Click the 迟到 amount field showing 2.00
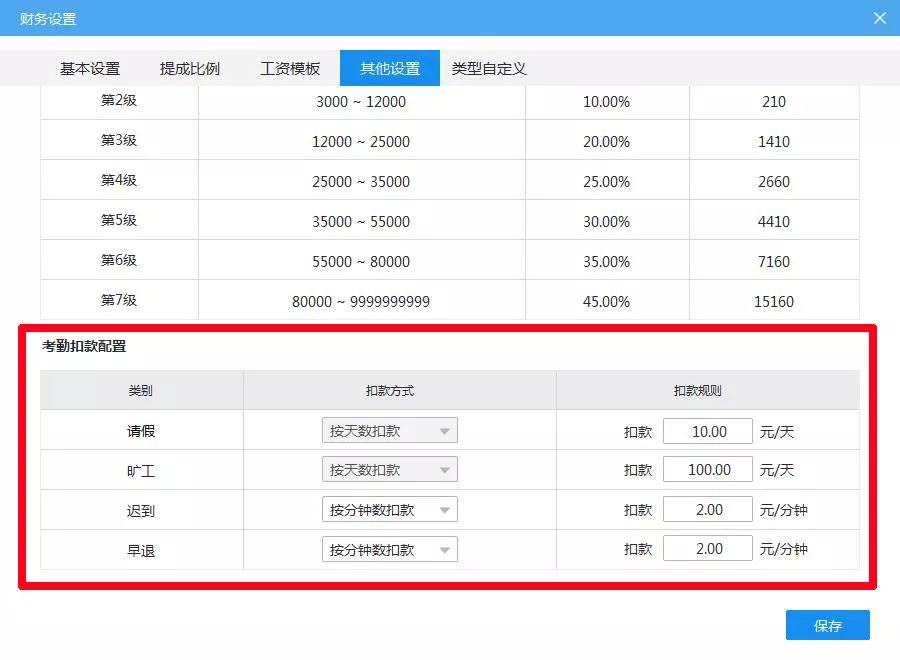The width and height of the screenshot is (900, 660). (708, 508)
